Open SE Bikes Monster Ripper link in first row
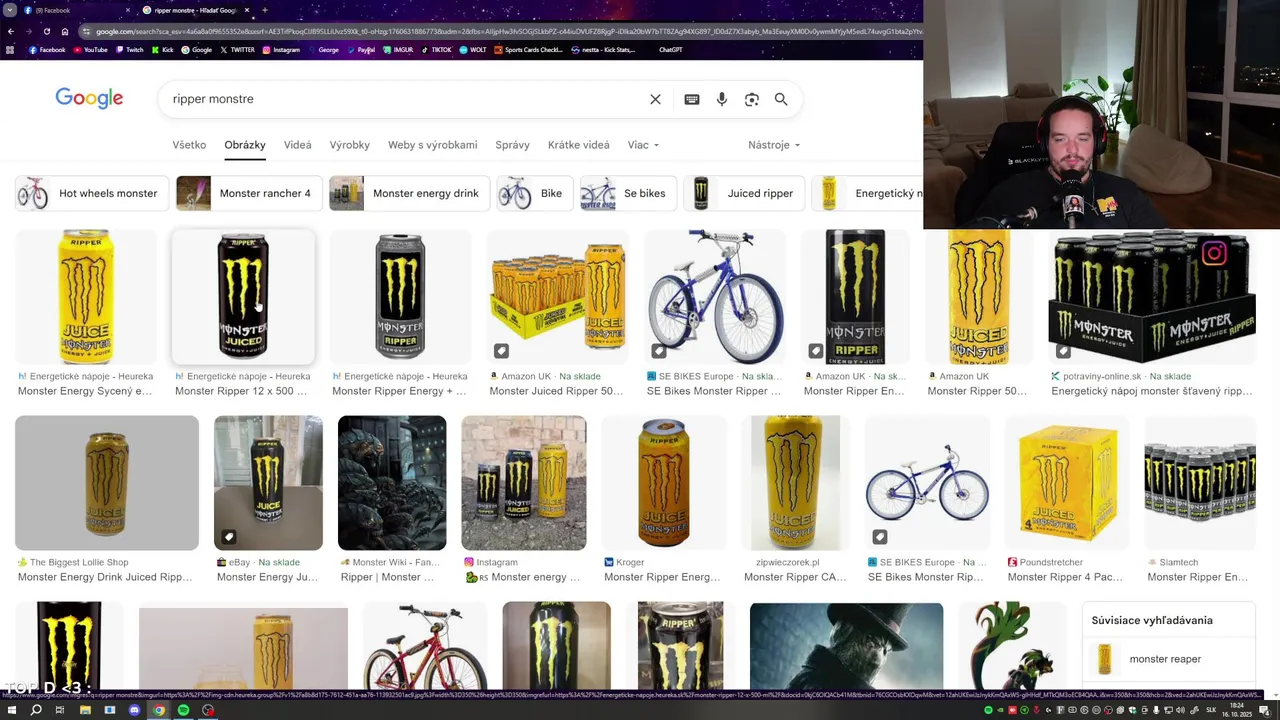The image size is (1280, 720). 714,391
